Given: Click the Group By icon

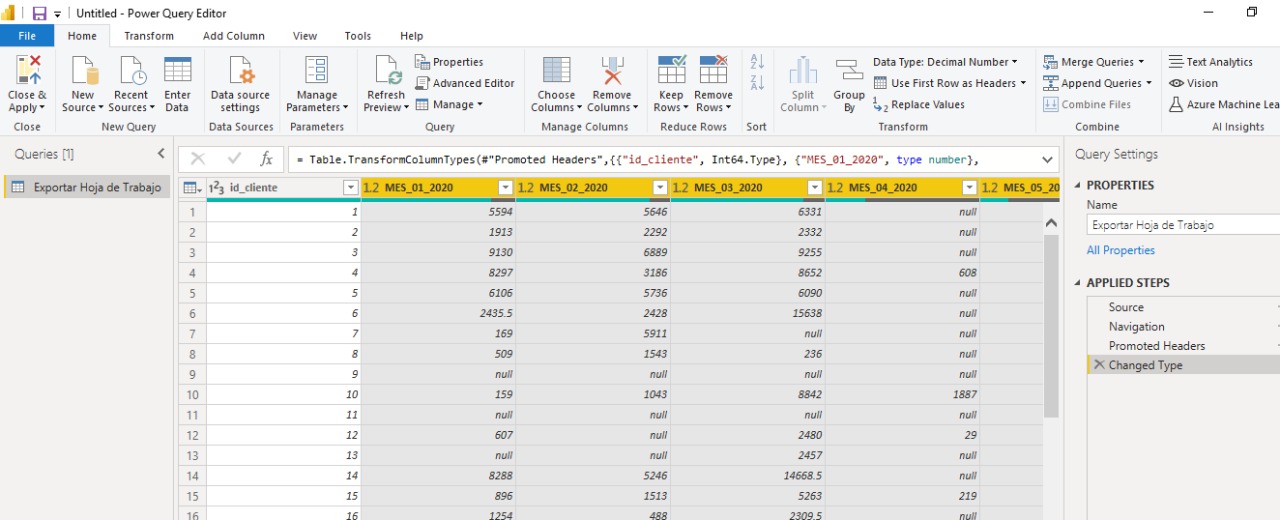Looking at the screenshot, I should click(849, 70).
